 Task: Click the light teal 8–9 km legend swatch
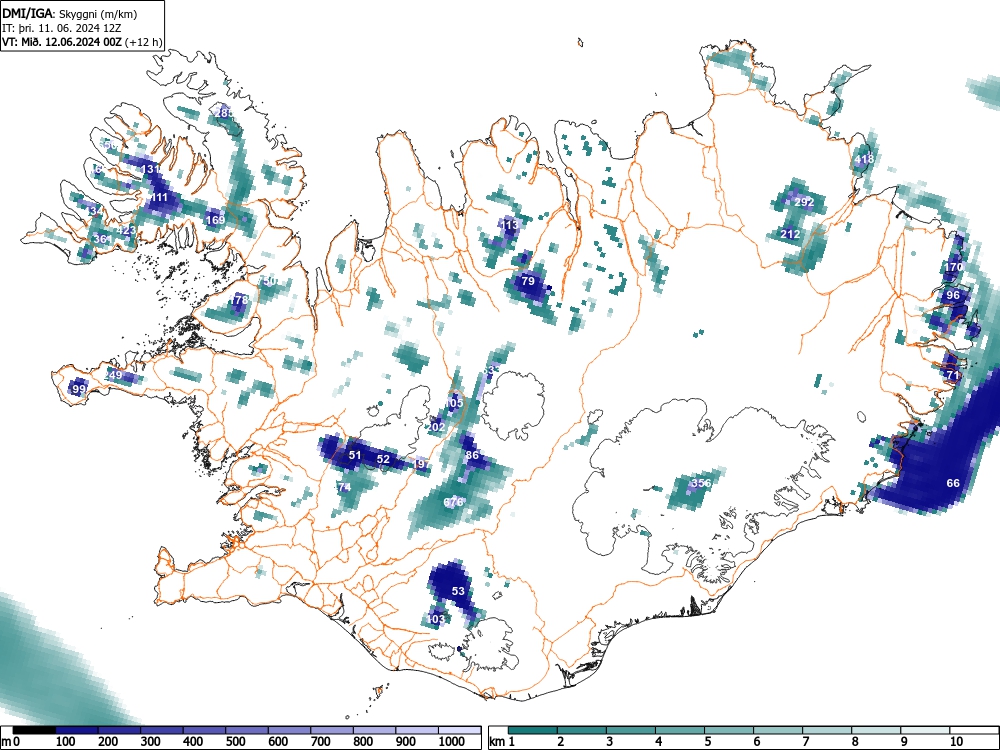click(876, 730)
